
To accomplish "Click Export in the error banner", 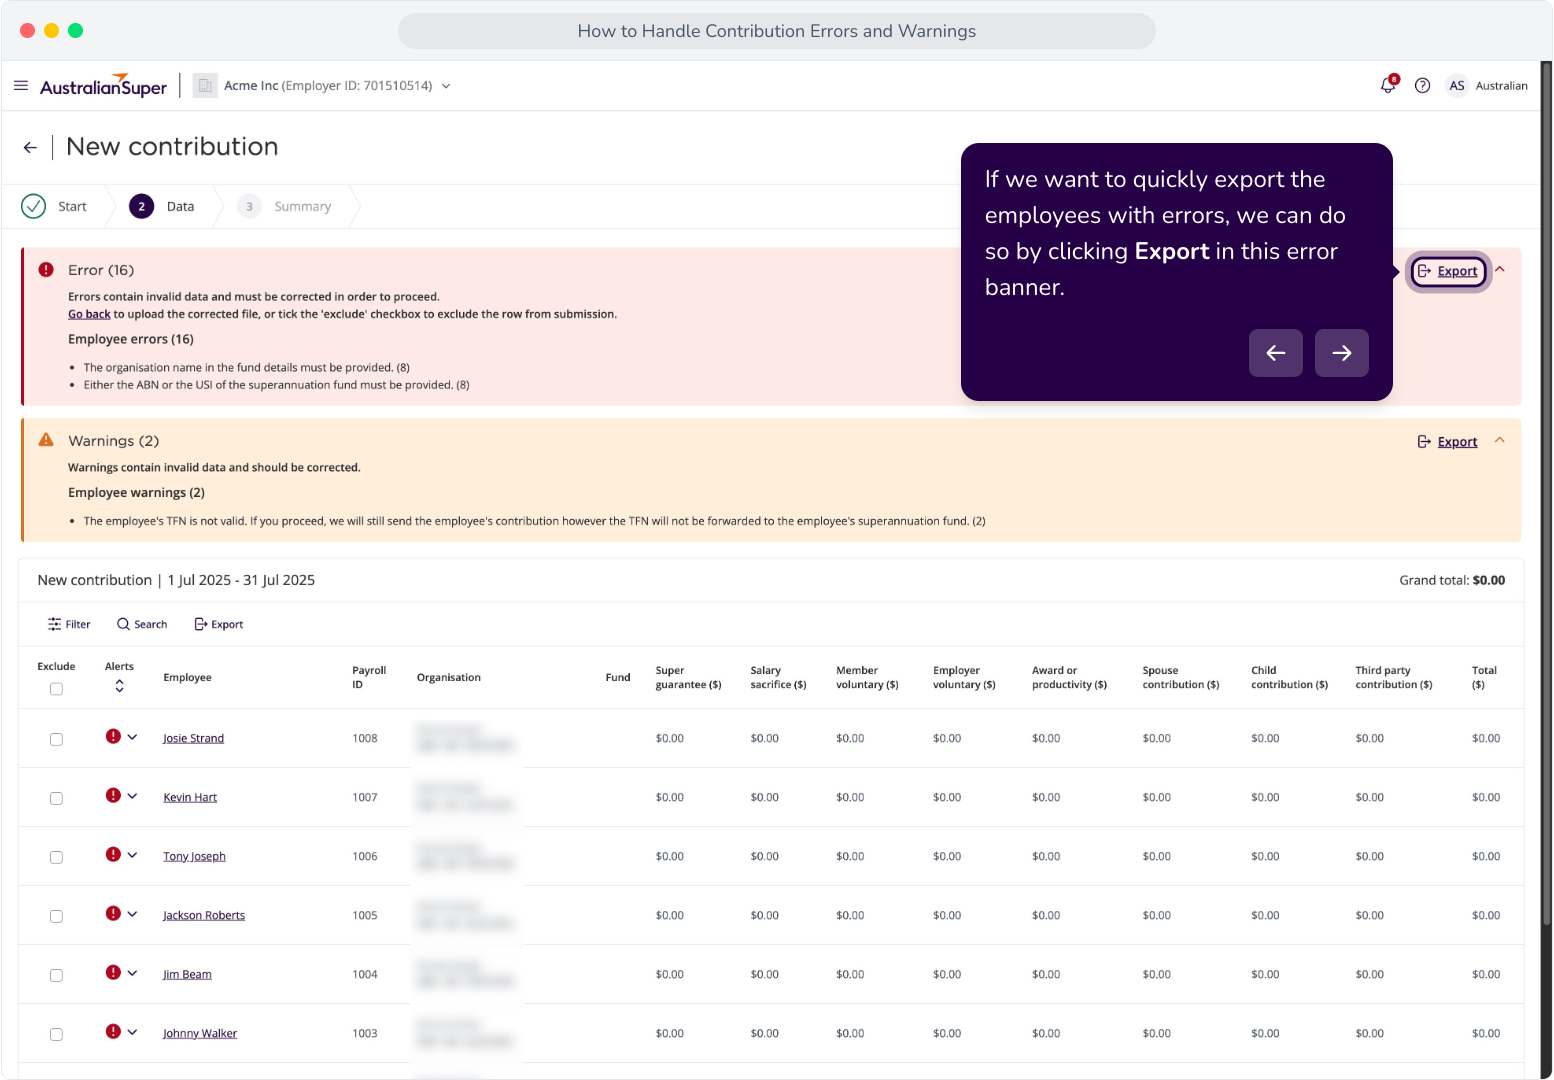I will pos(1449,271).
